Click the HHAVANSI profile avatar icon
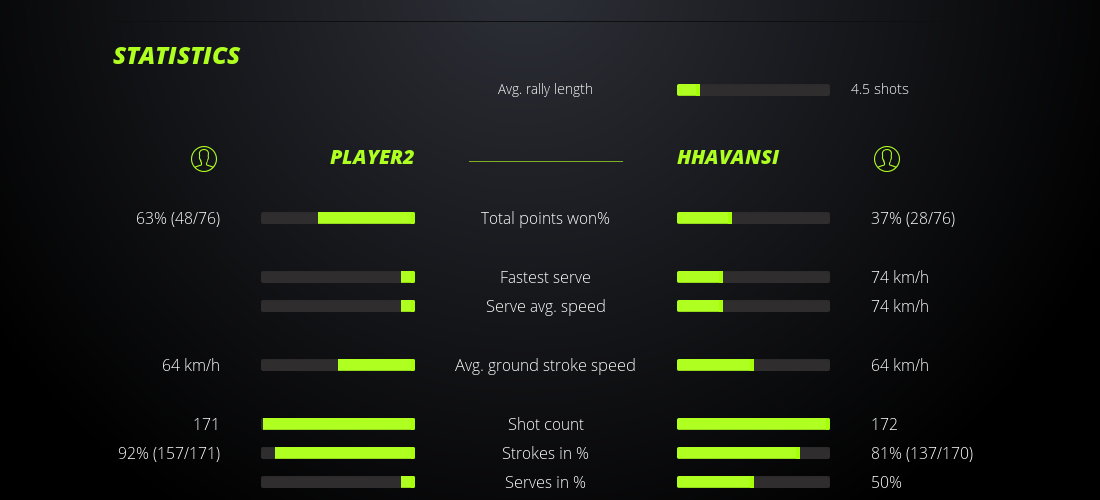 (886, 158)
